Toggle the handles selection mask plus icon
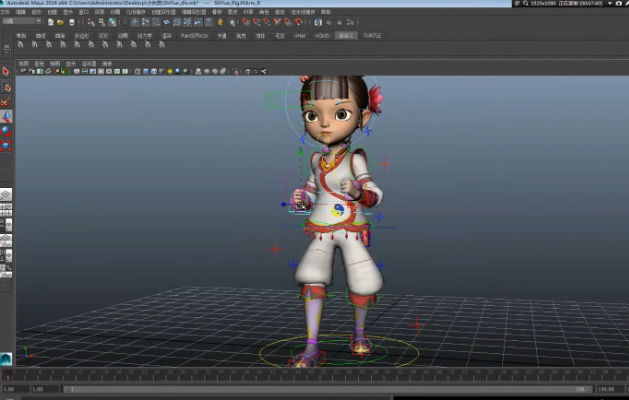The height and width of the screenshot is (400, 629). pos(135,22)
